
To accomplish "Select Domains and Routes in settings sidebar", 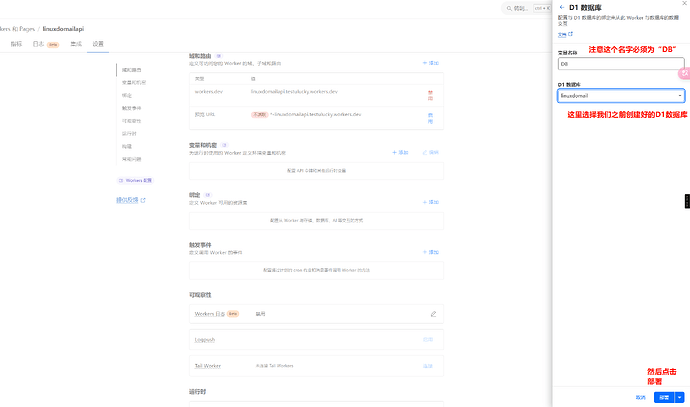I will 132,70.
